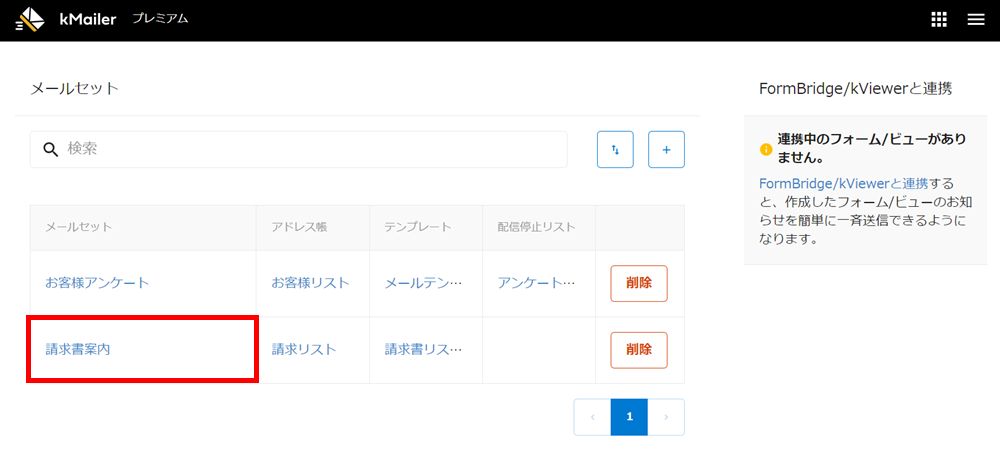This screenshot has height=470, width=1000.
Task: Click the magnifier search icon
Action: tap(50, 149)
